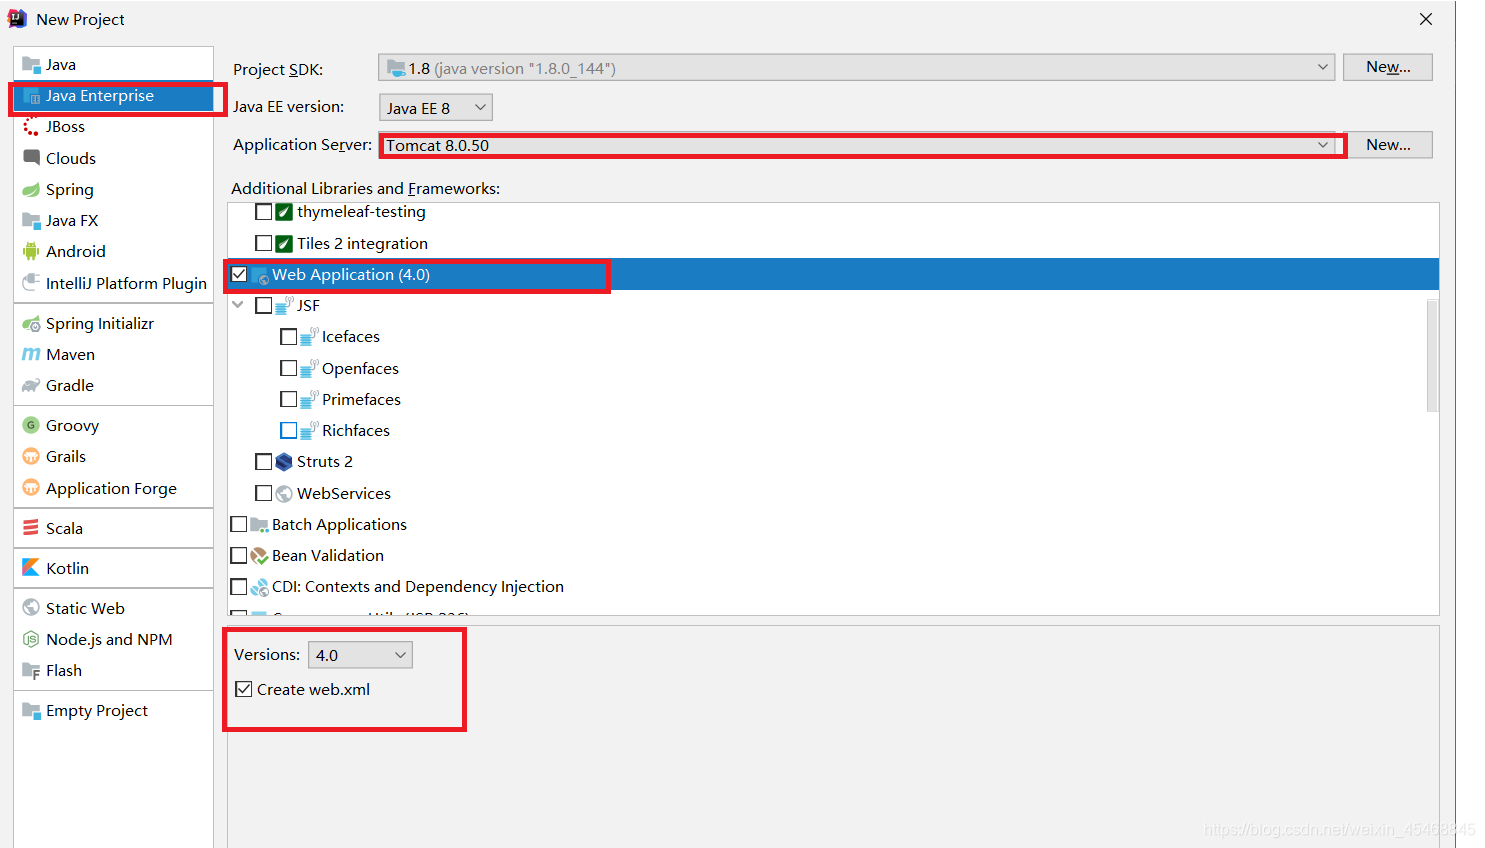Click the Struts 2 blue cube icon
This screenshot has height=848, width=1485.
pyautogui.click(x=284, y=462)
